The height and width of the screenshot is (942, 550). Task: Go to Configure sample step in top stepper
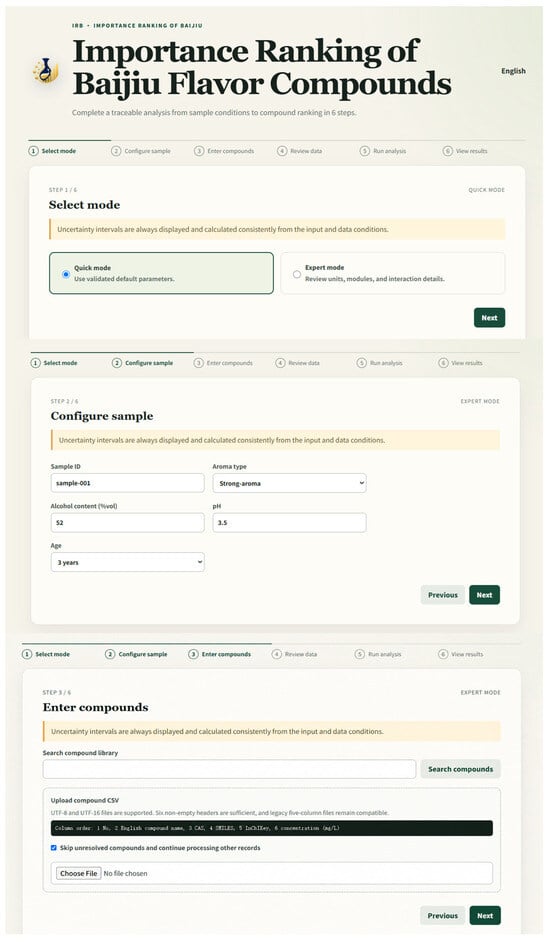[141, 151]
